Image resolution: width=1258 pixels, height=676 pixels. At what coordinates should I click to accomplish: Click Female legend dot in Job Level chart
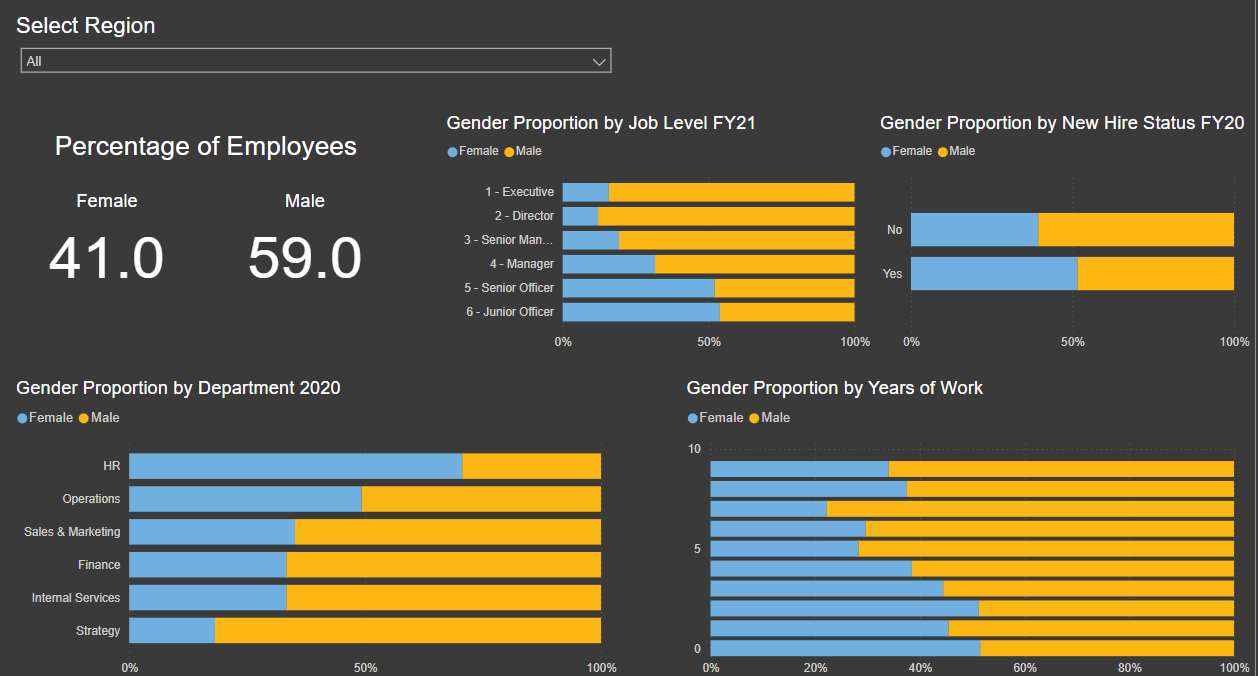click(453, 152)
